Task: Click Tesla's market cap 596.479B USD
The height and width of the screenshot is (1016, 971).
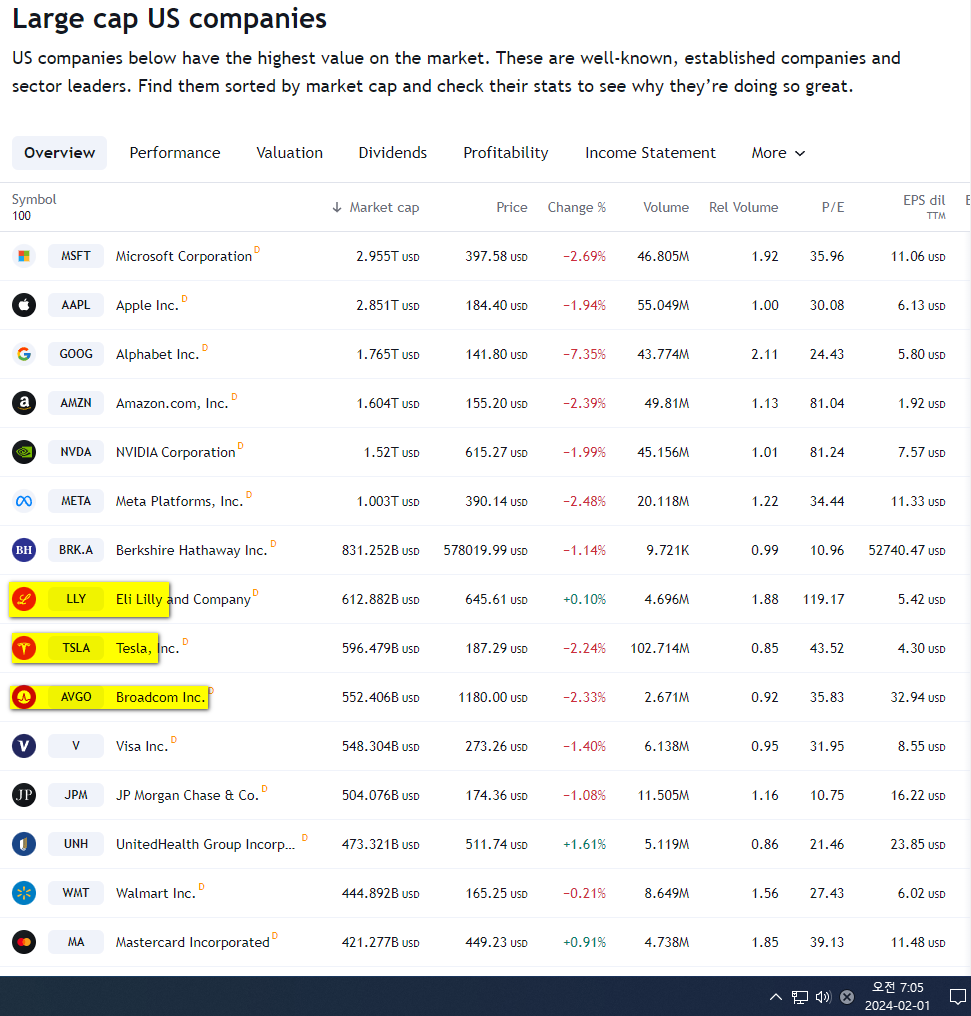Action: click(381, 649)
